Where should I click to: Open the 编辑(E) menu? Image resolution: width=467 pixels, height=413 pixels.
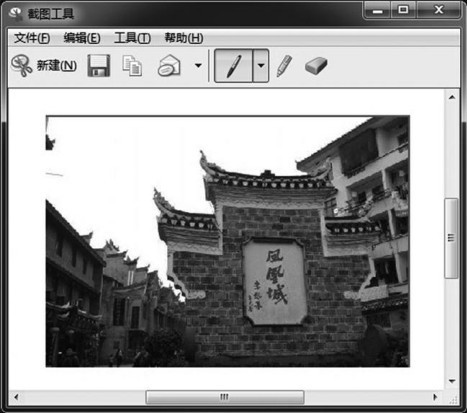82,38
